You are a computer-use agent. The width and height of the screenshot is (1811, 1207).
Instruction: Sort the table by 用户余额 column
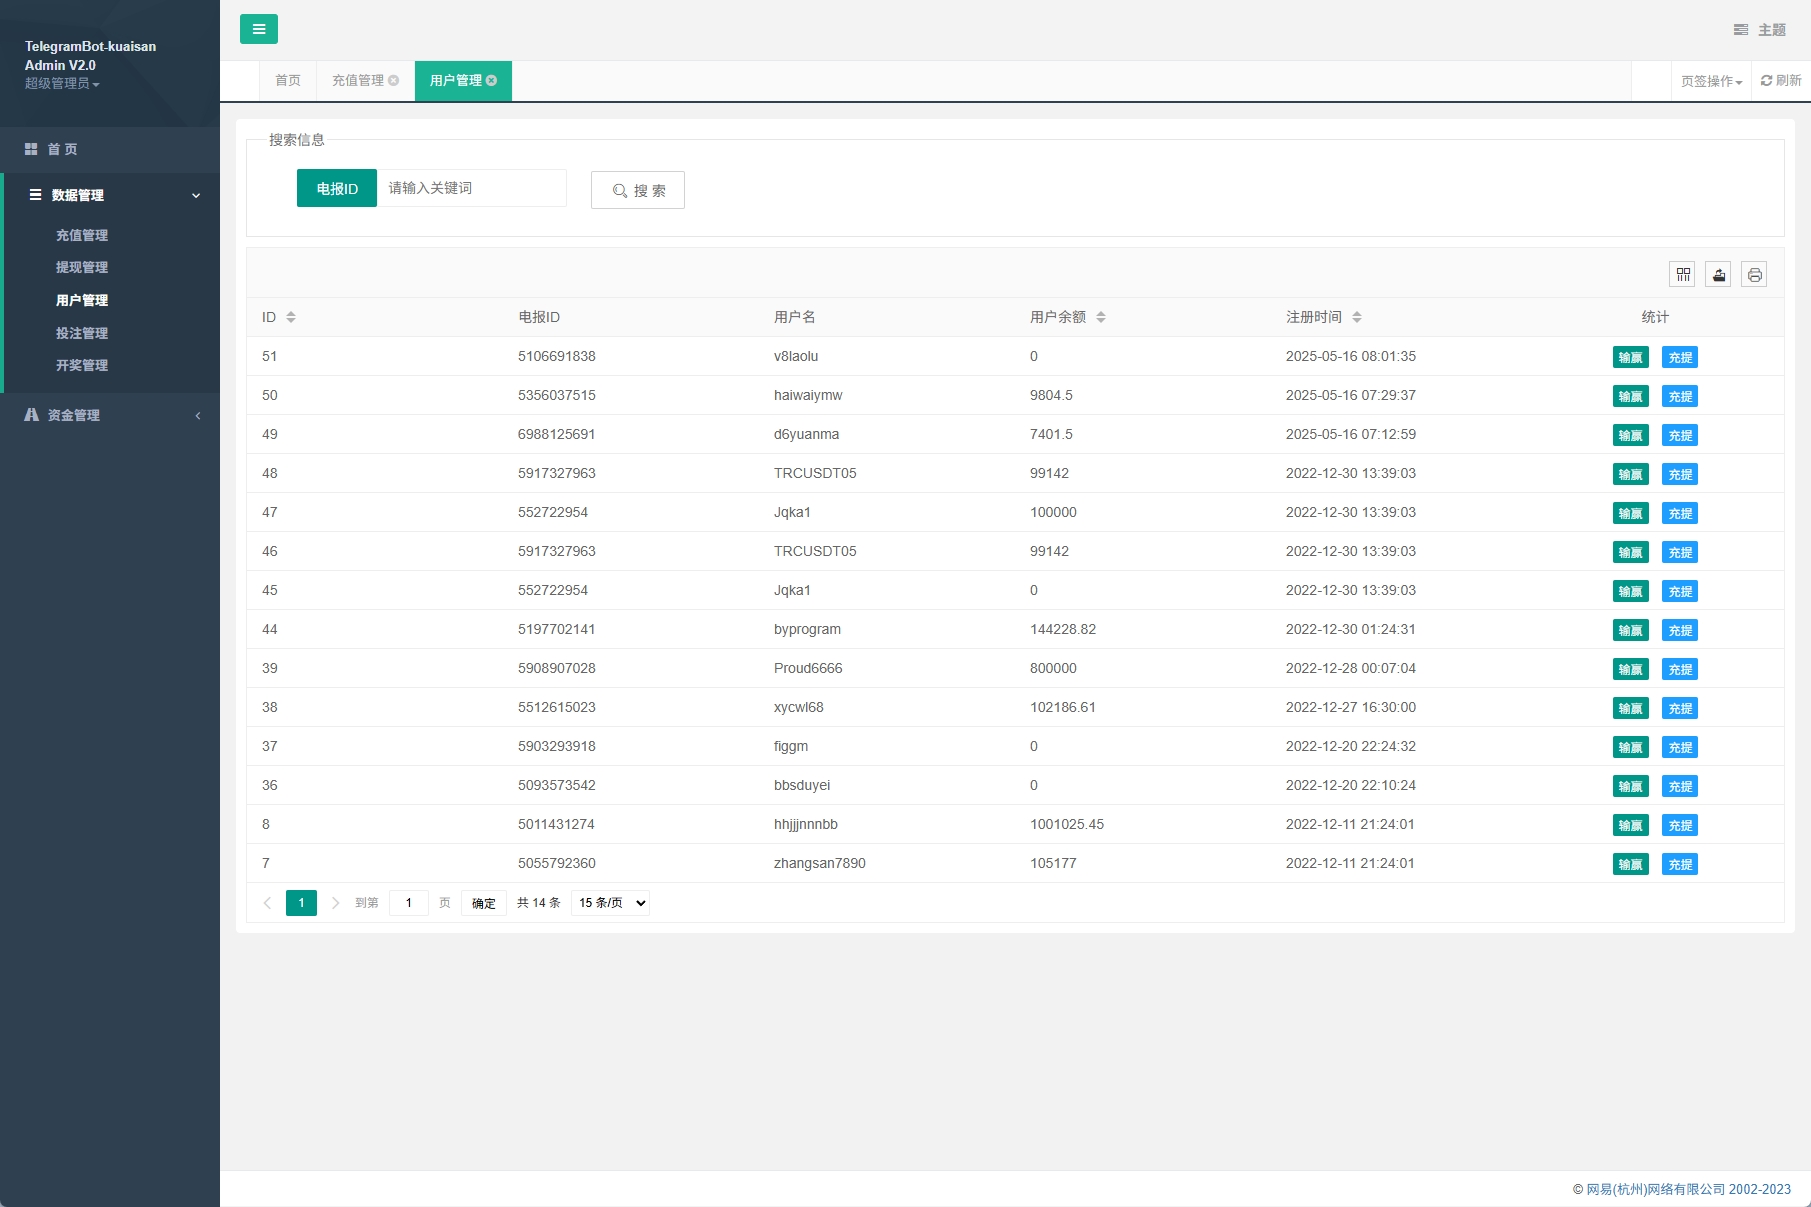1100,317
